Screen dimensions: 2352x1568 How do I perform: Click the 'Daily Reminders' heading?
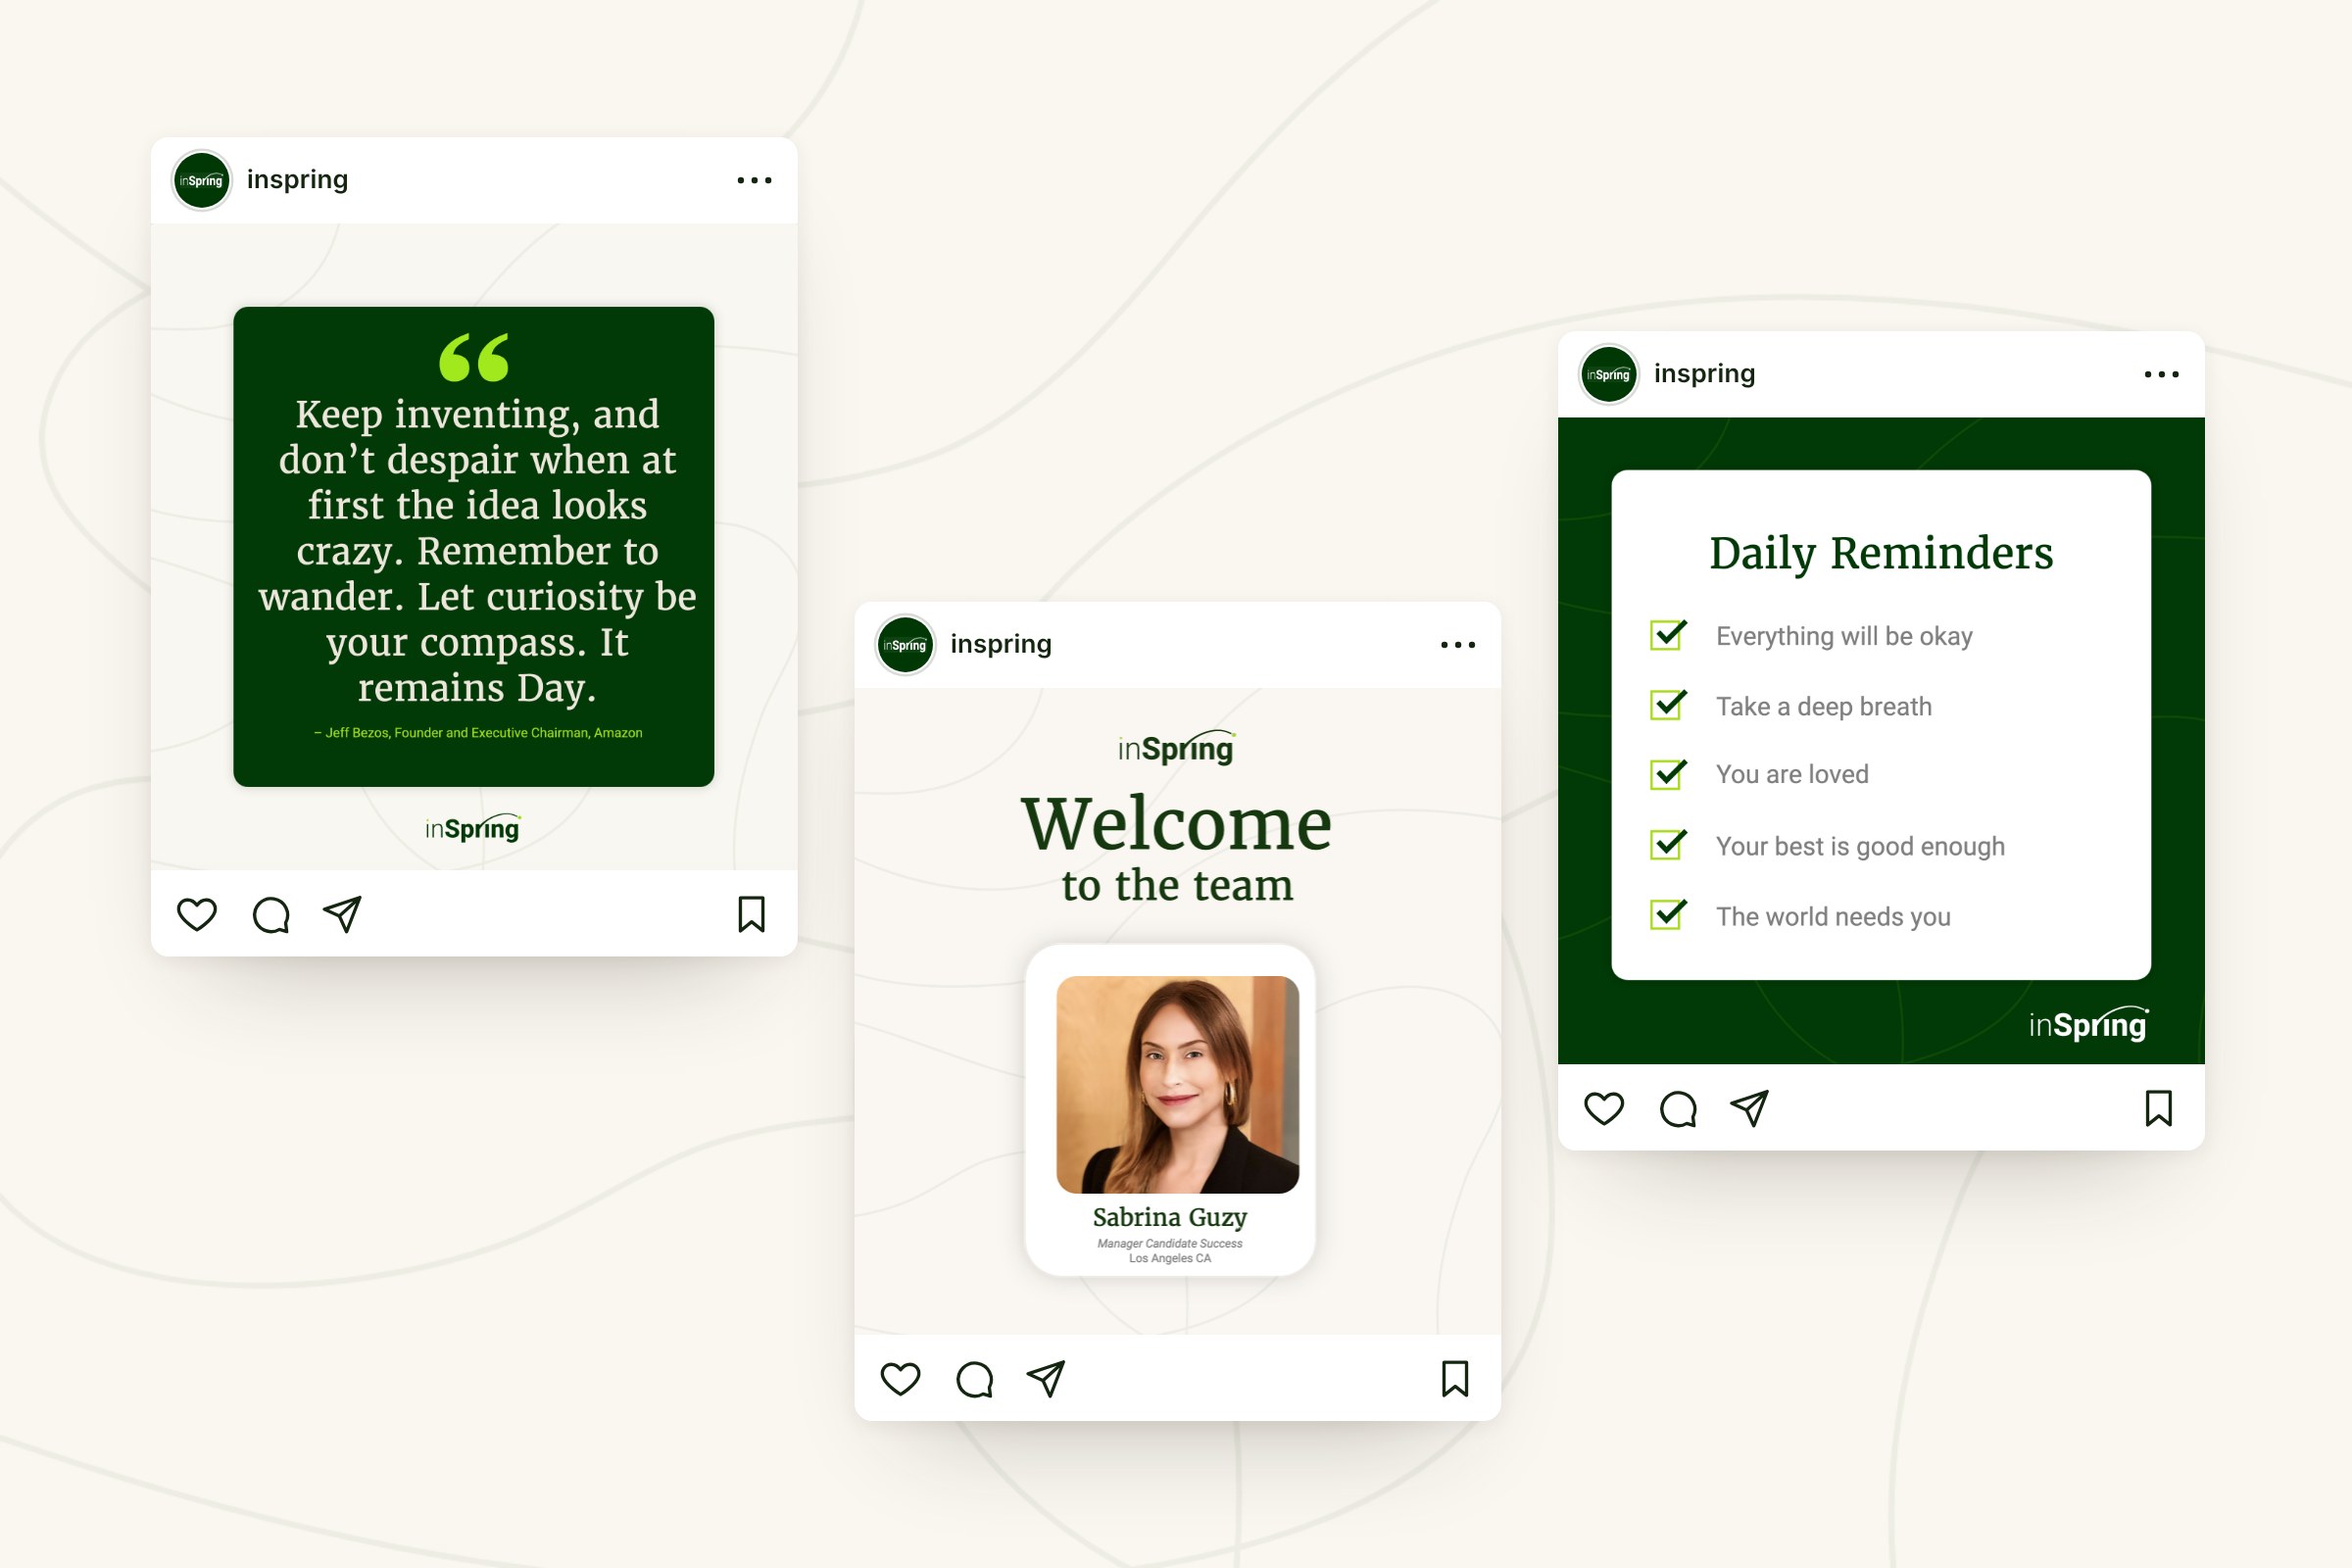(1881, 553)
